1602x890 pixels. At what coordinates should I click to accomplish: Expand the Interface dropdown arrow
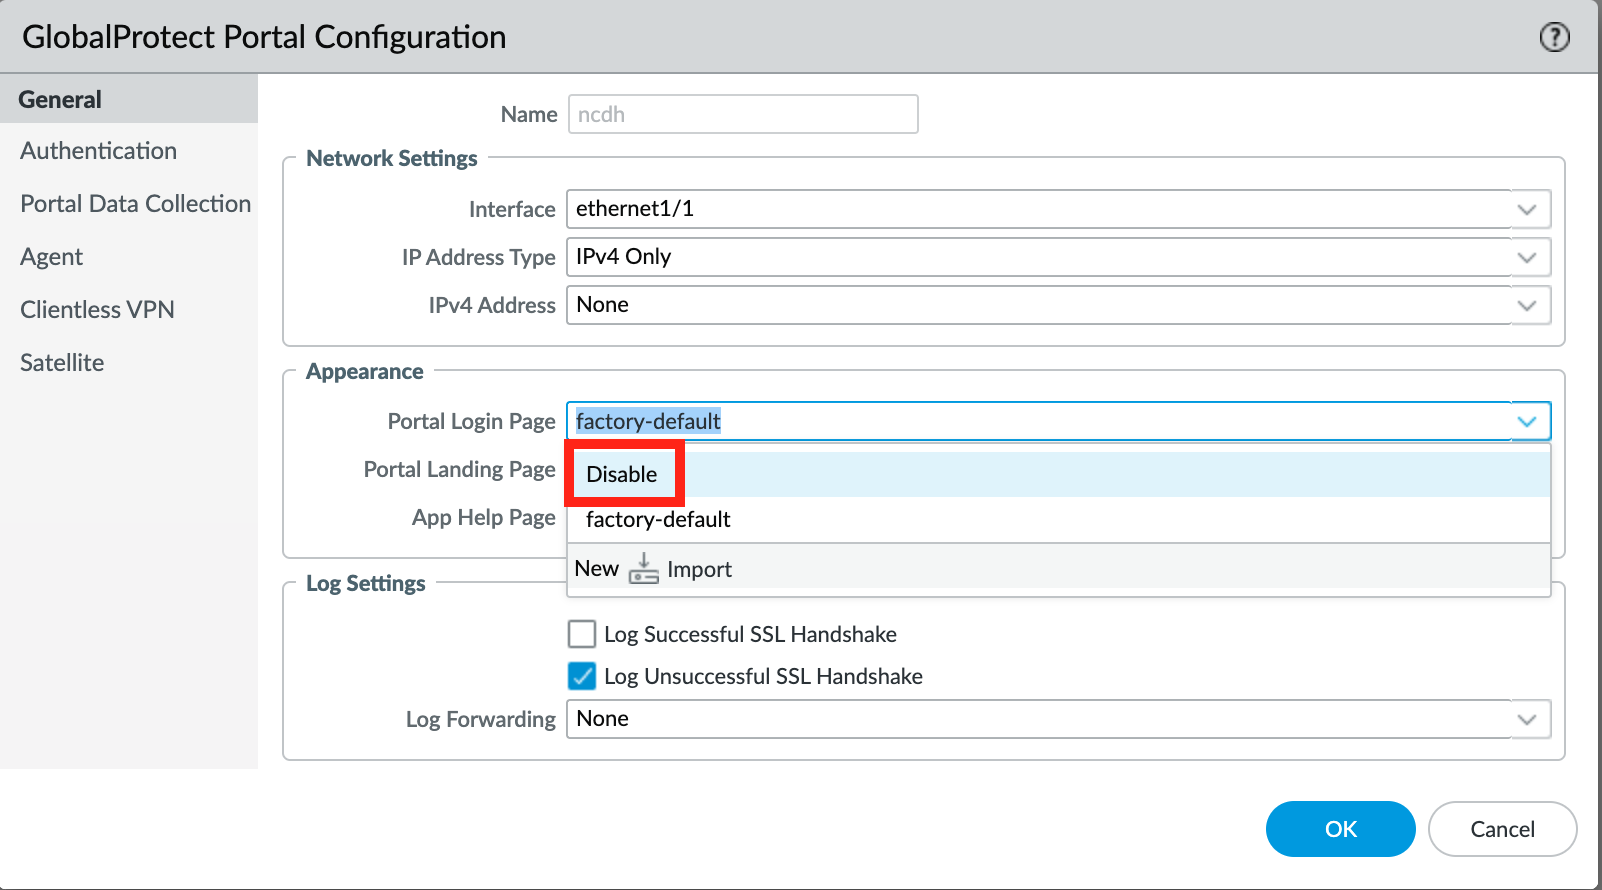[x=1527, y=209]
